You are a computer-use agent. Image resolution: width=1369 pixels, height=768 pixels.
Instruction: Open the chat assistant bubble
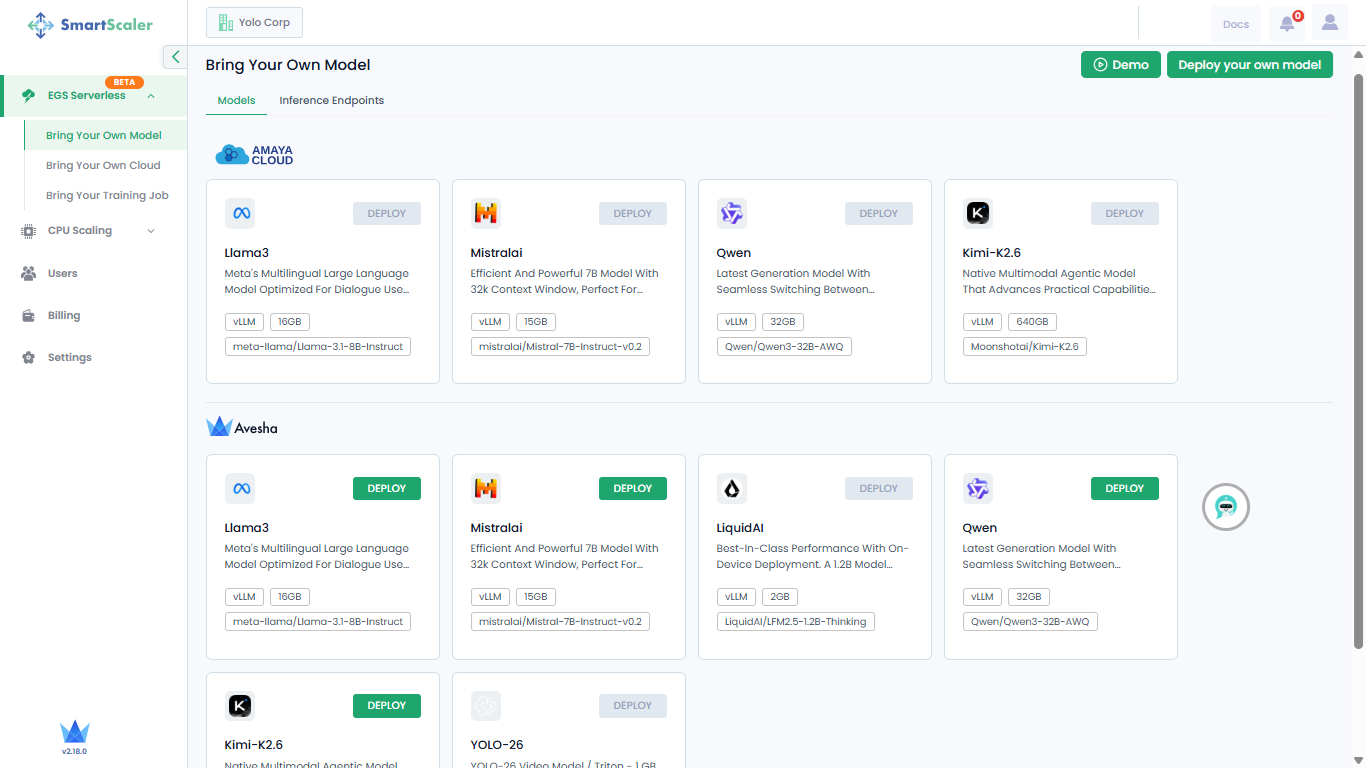1226,507
